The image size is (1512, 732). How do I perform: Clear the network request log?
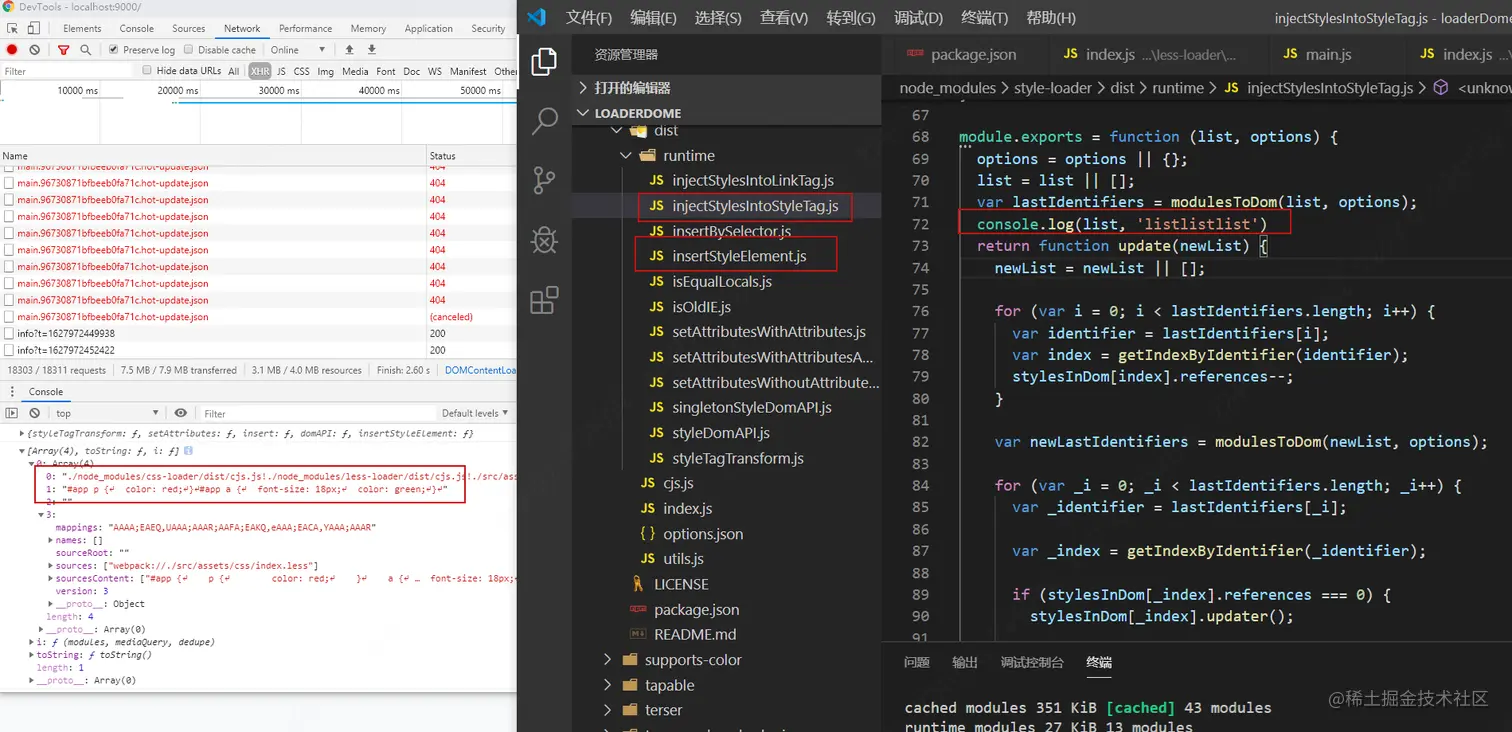35,50
